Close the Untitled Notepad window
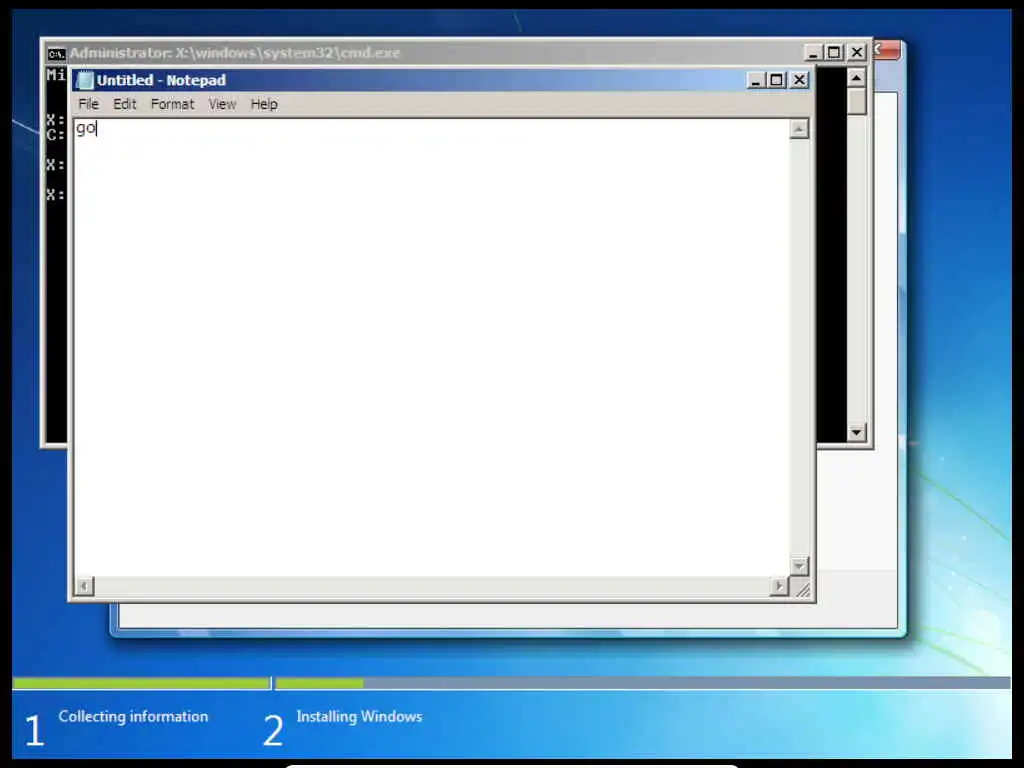 [799, 80]
